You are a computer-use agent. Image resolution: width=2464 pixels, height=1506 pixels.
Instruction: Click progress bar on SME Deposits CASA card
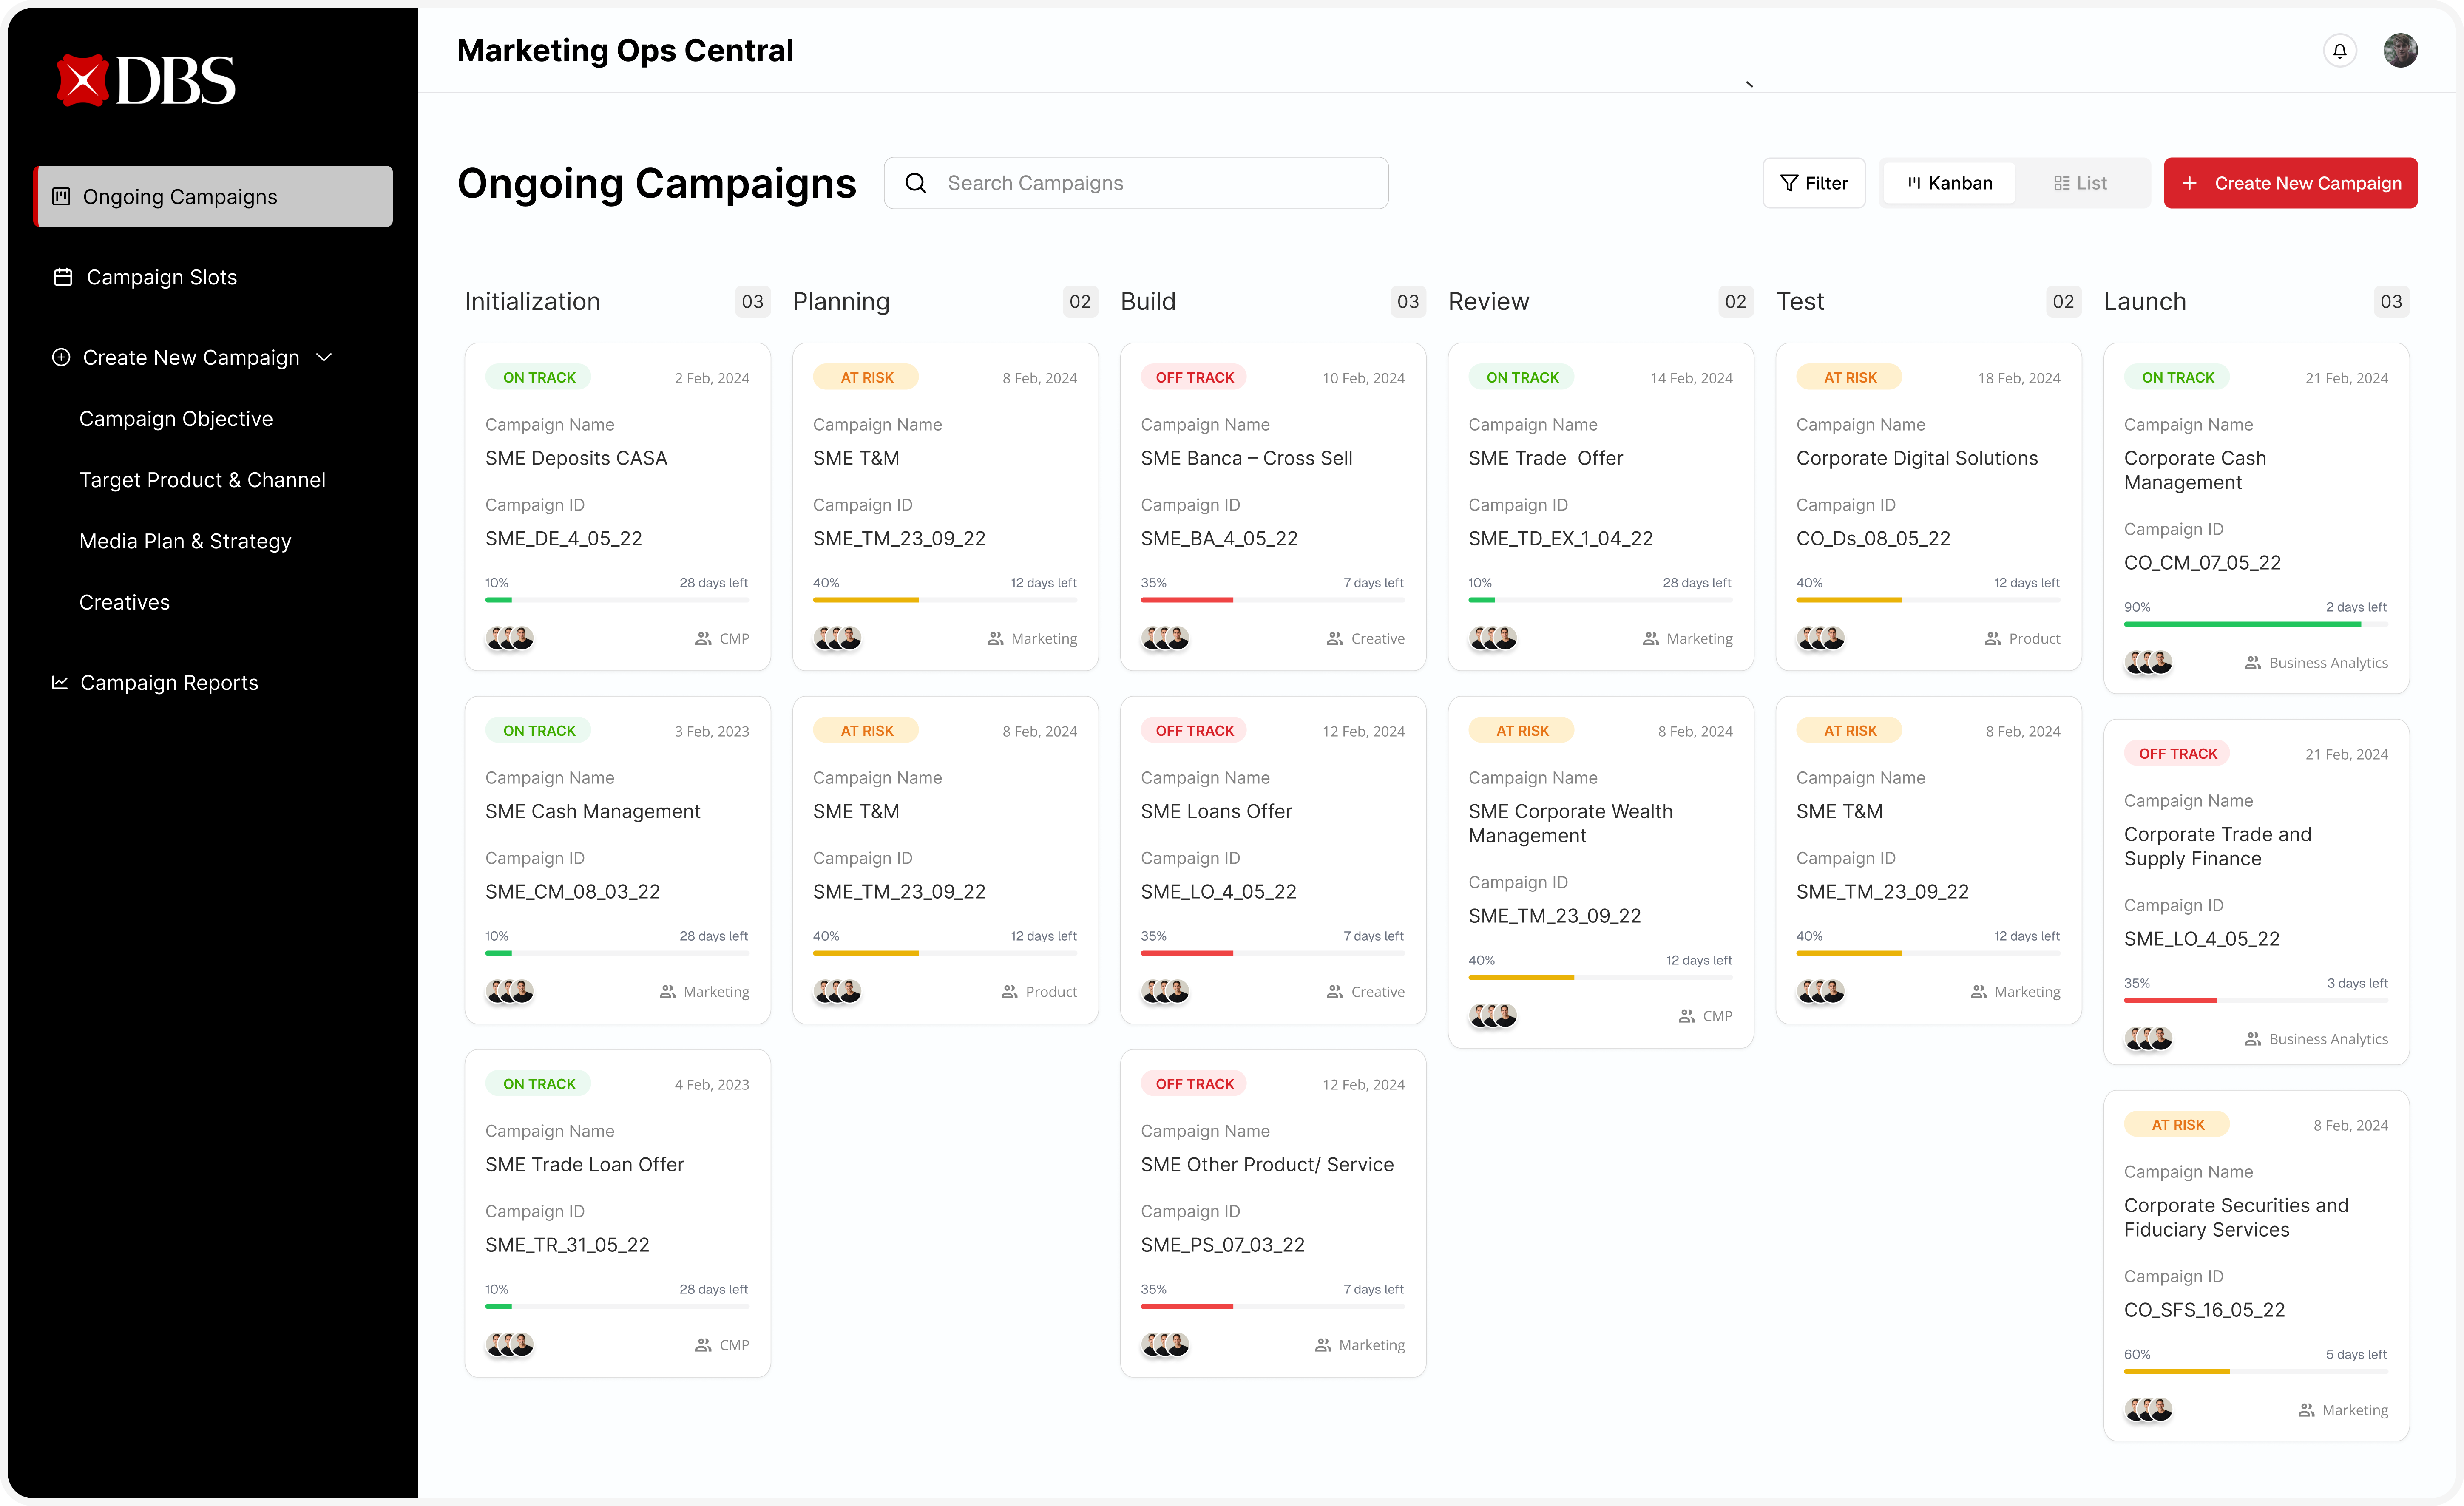click(617, 600)
